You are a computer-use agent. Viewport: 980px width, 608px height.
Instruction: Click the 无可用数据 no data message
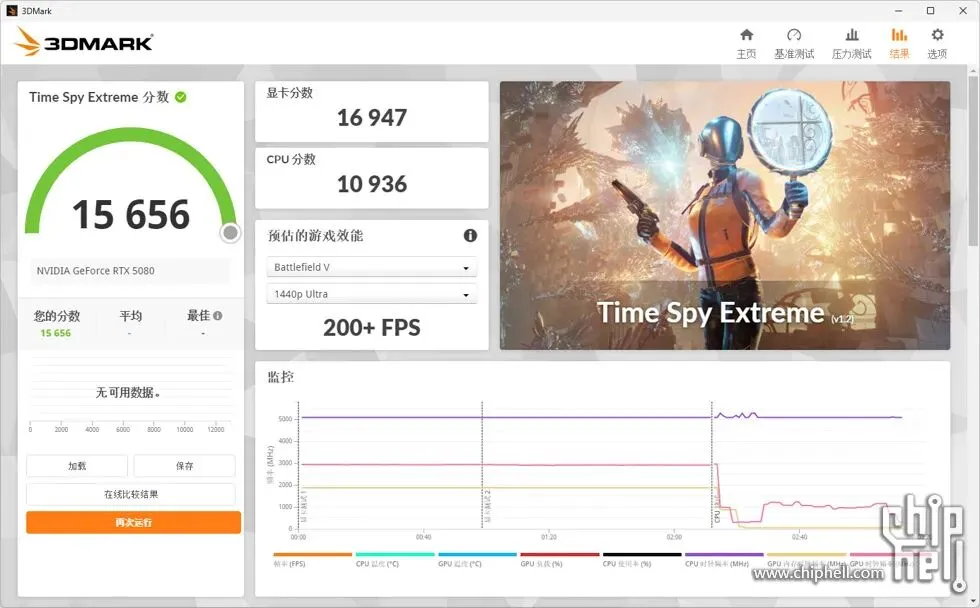tap(128, 392)
